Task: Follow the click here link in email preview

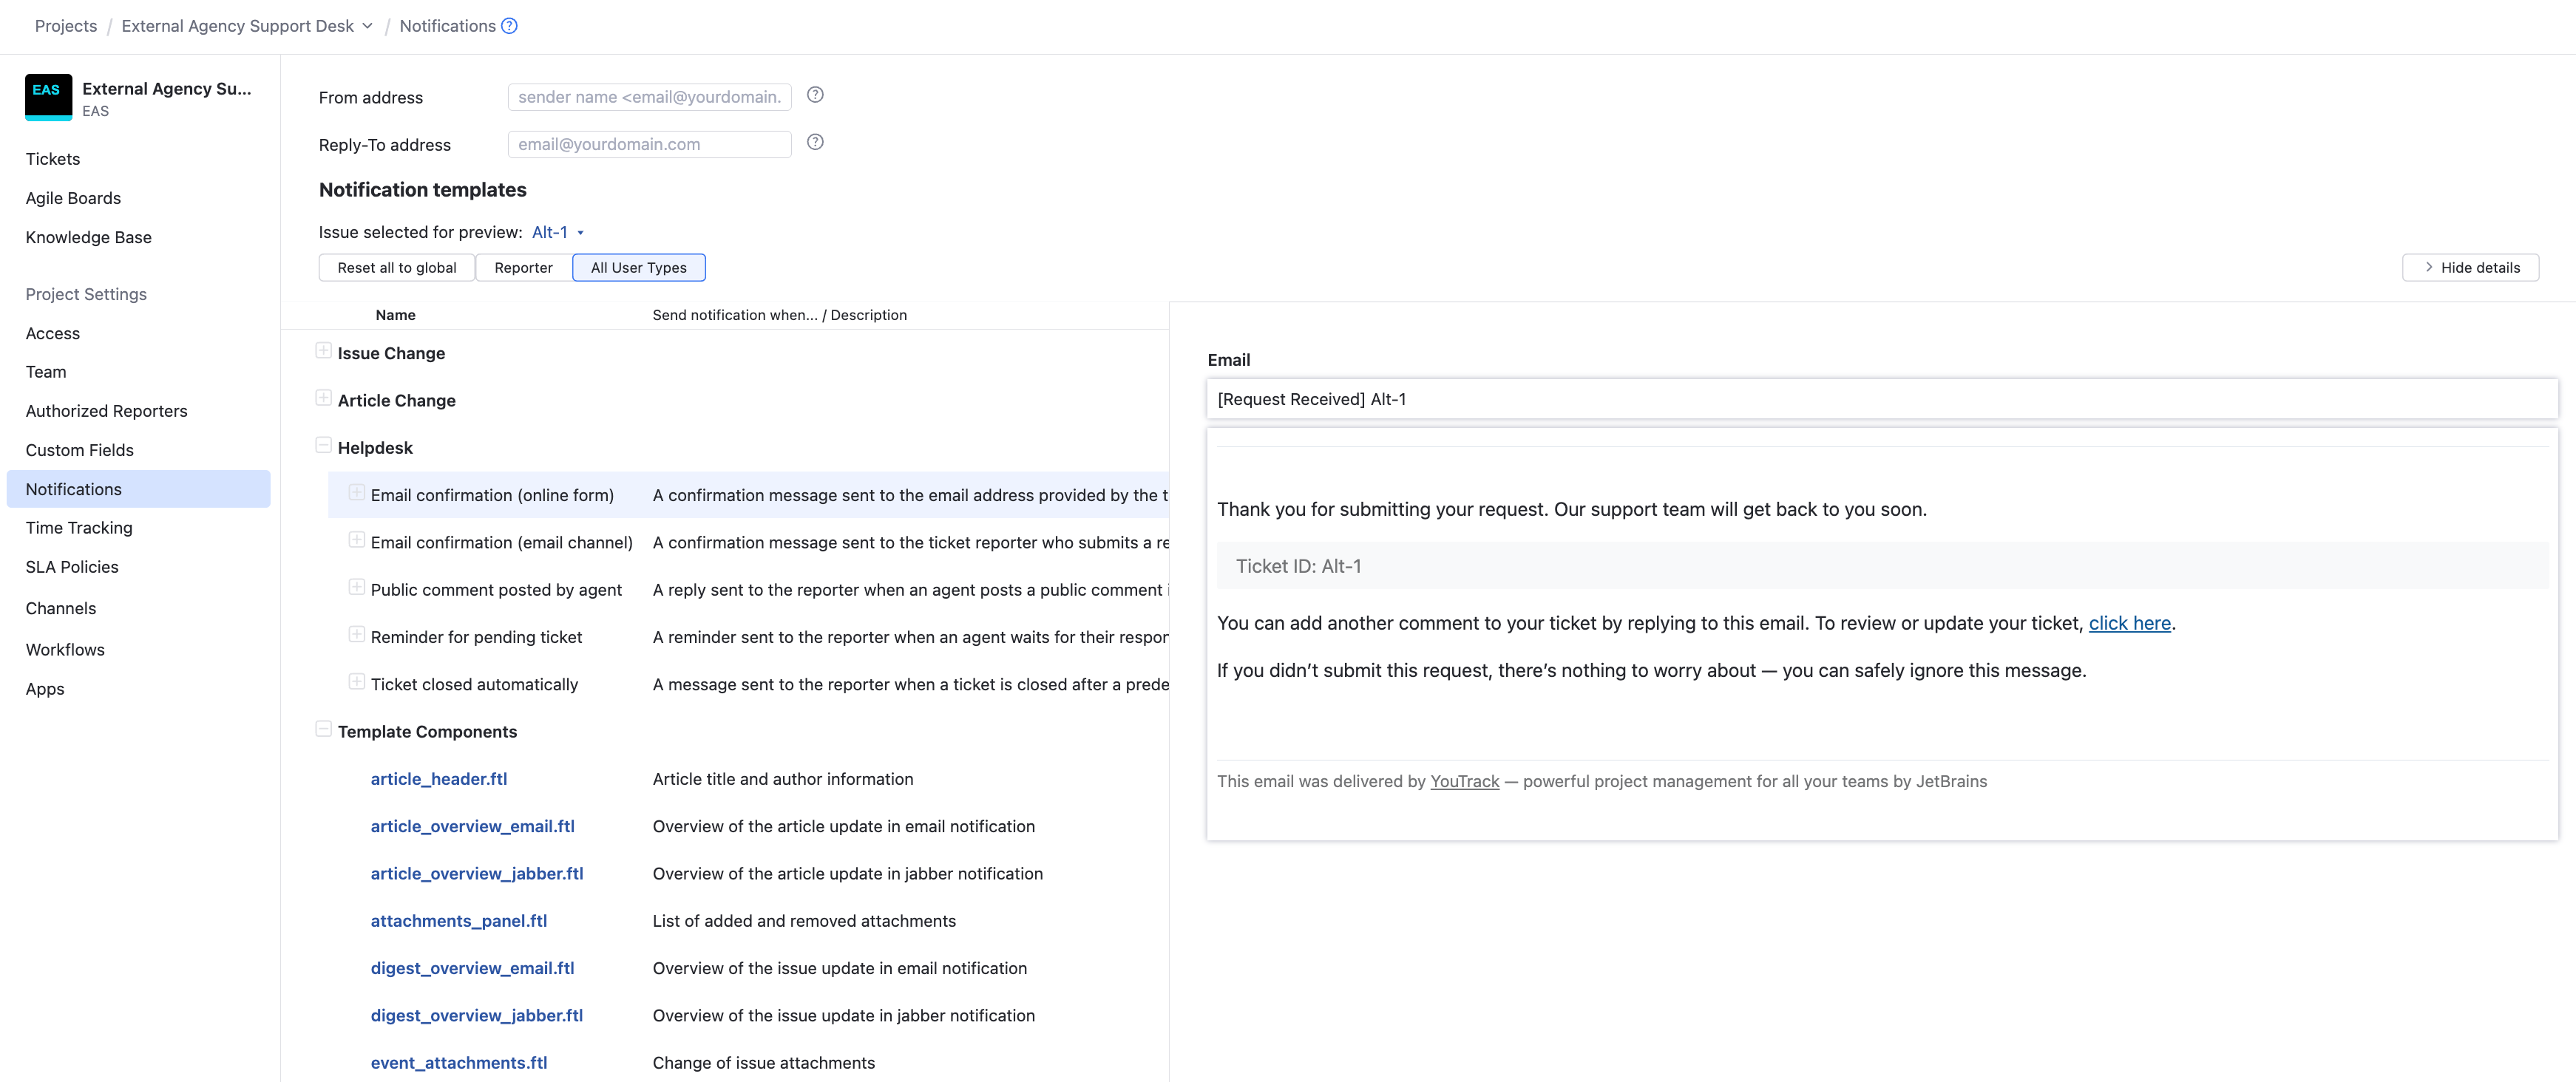Action: coord(2130,622)
